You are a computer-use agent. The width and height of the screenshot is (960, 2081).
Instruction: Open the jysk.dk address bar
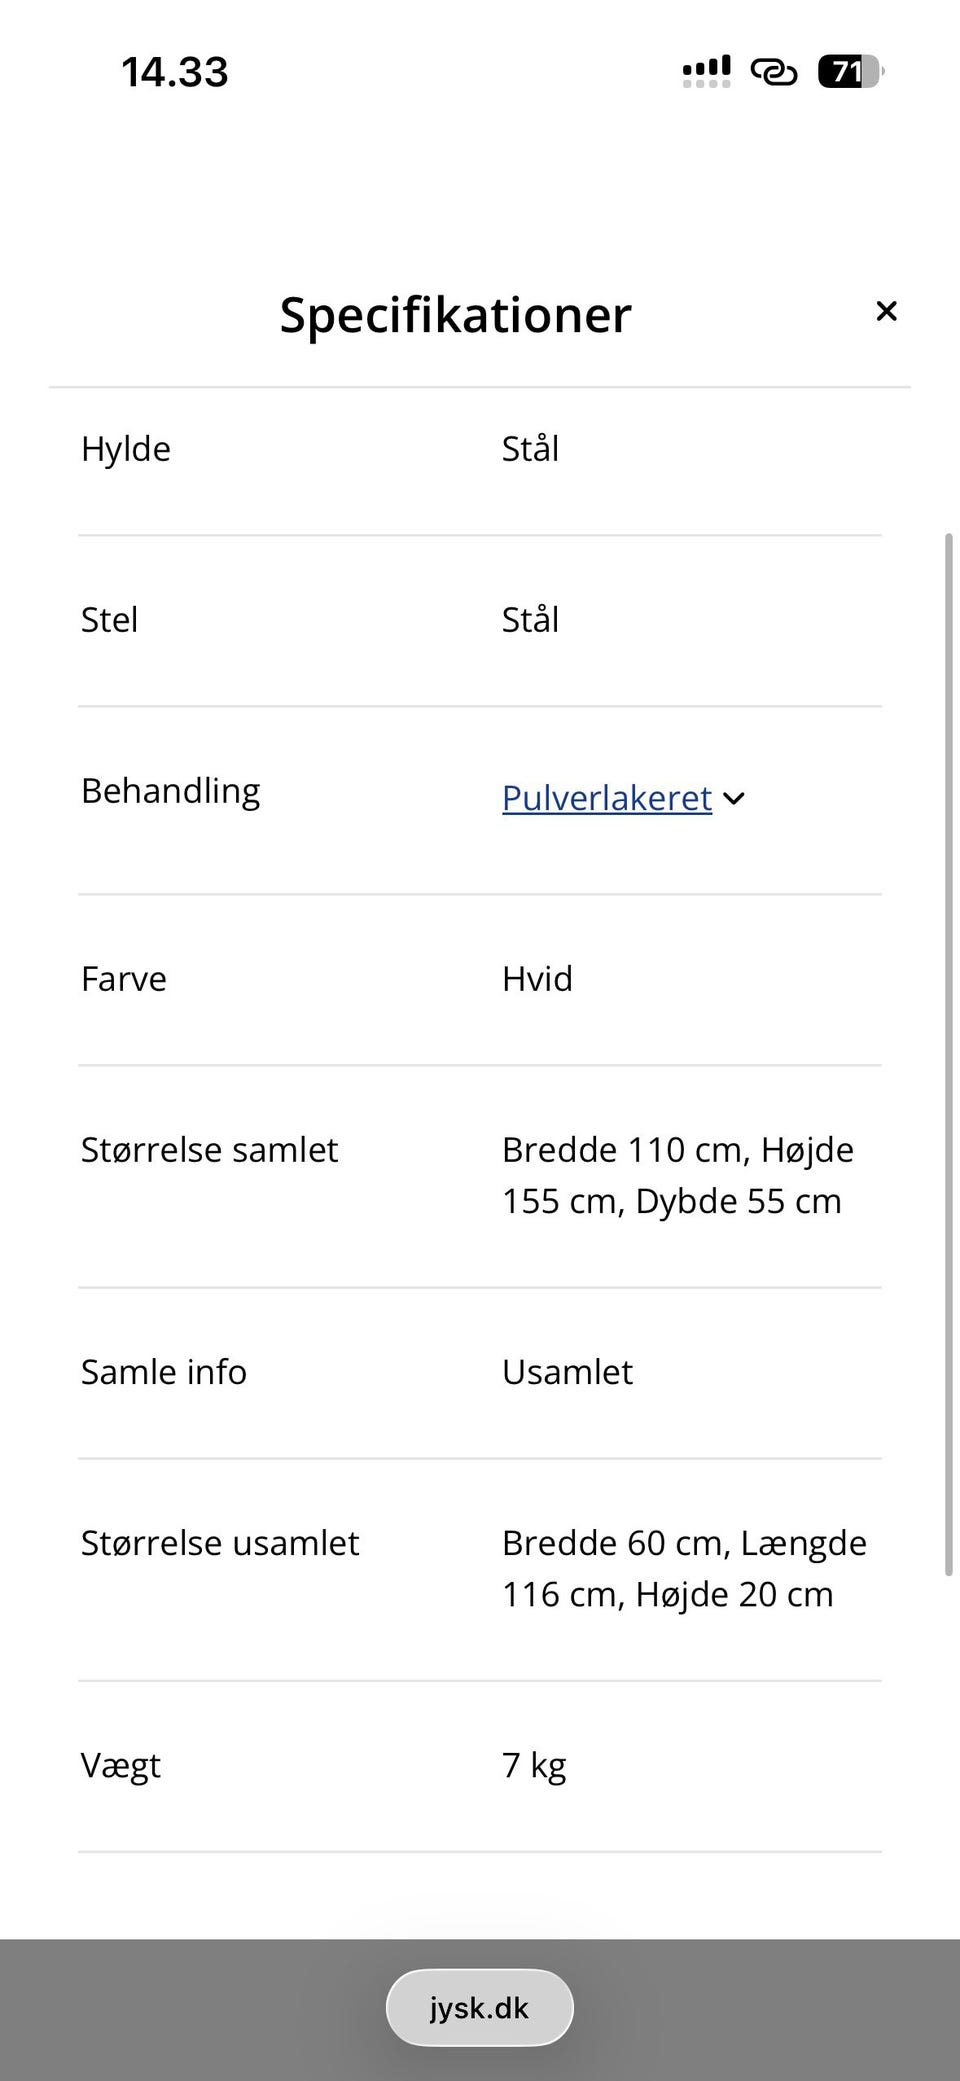[479, 2007]
